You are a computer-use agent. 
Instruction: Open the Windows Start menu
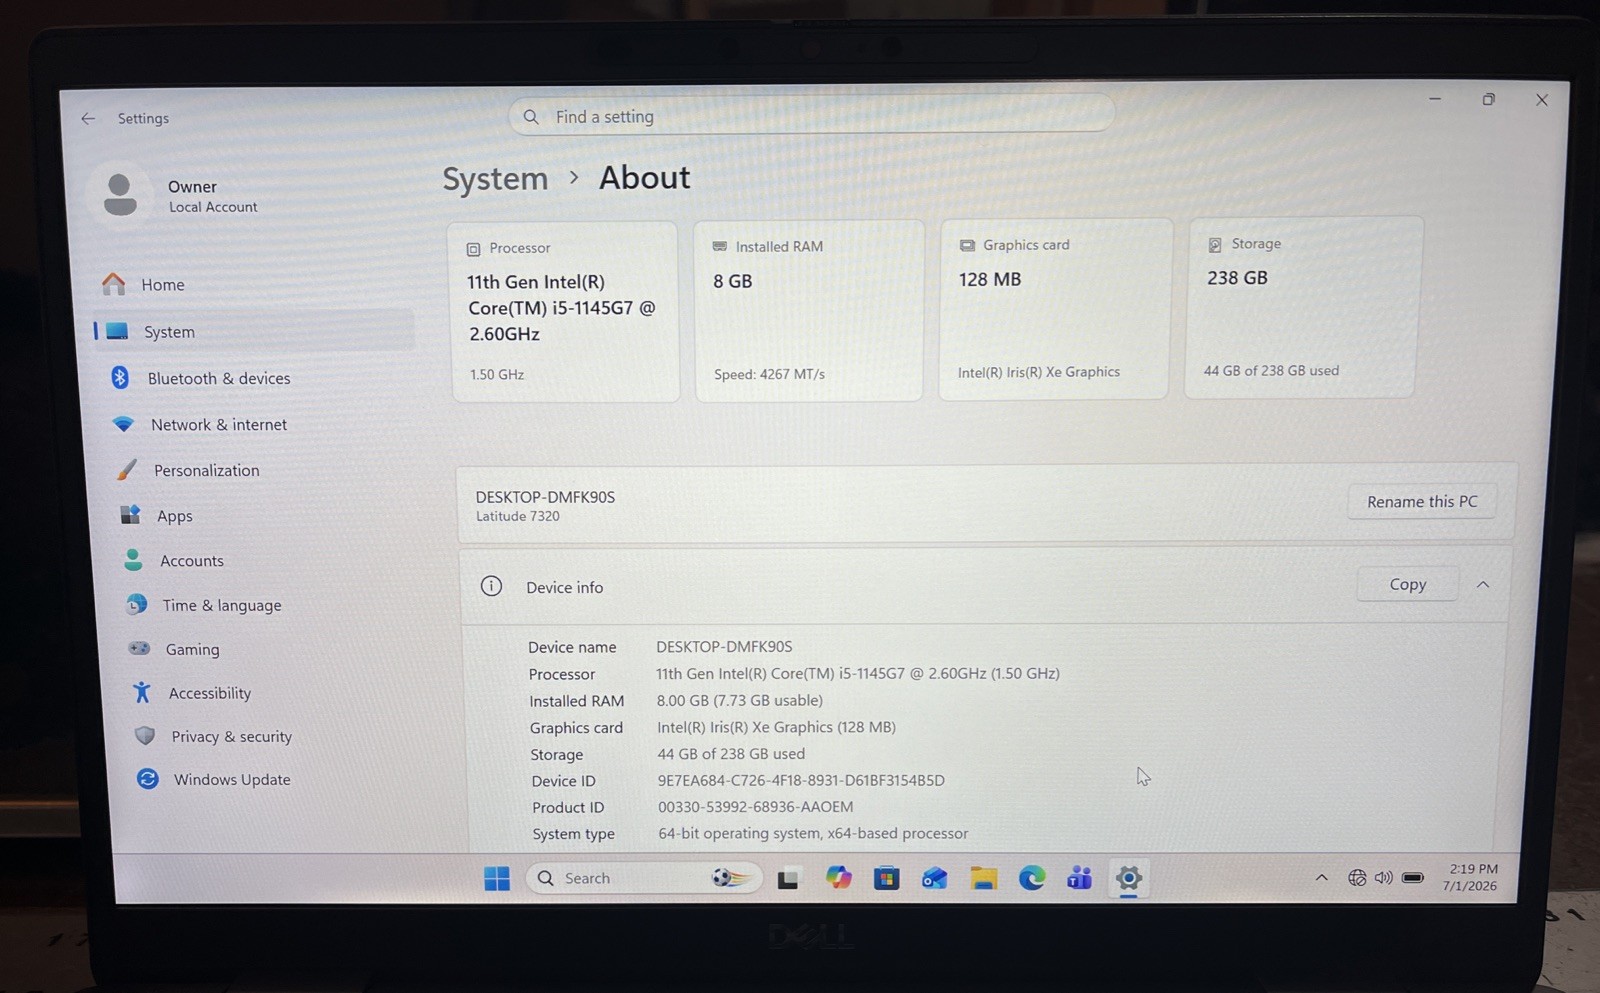(496, 878)
